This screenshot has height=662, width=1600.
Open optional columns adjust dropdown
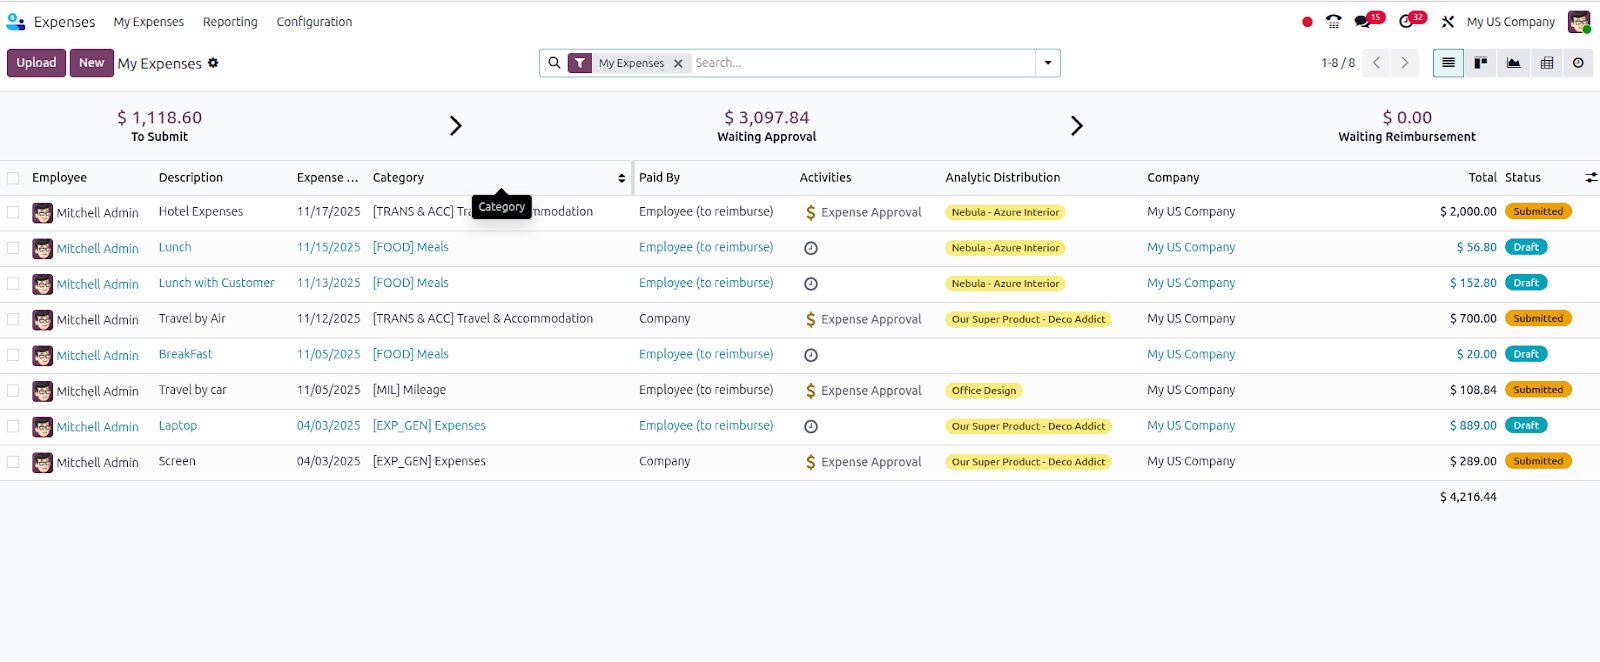(1590, 178)
